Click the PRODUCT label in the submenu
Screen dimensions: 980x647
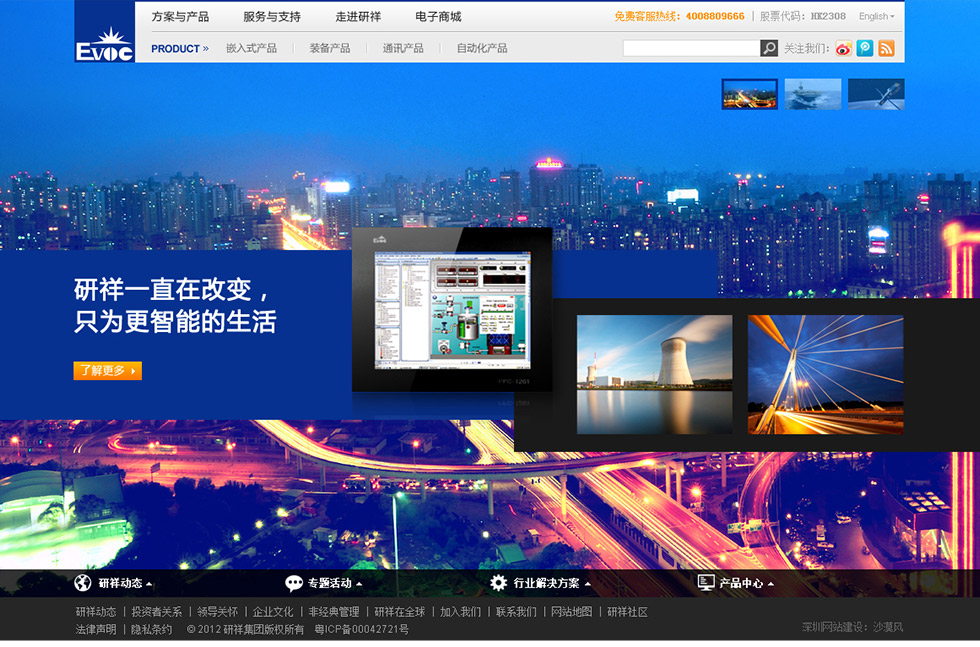[175, 49]
